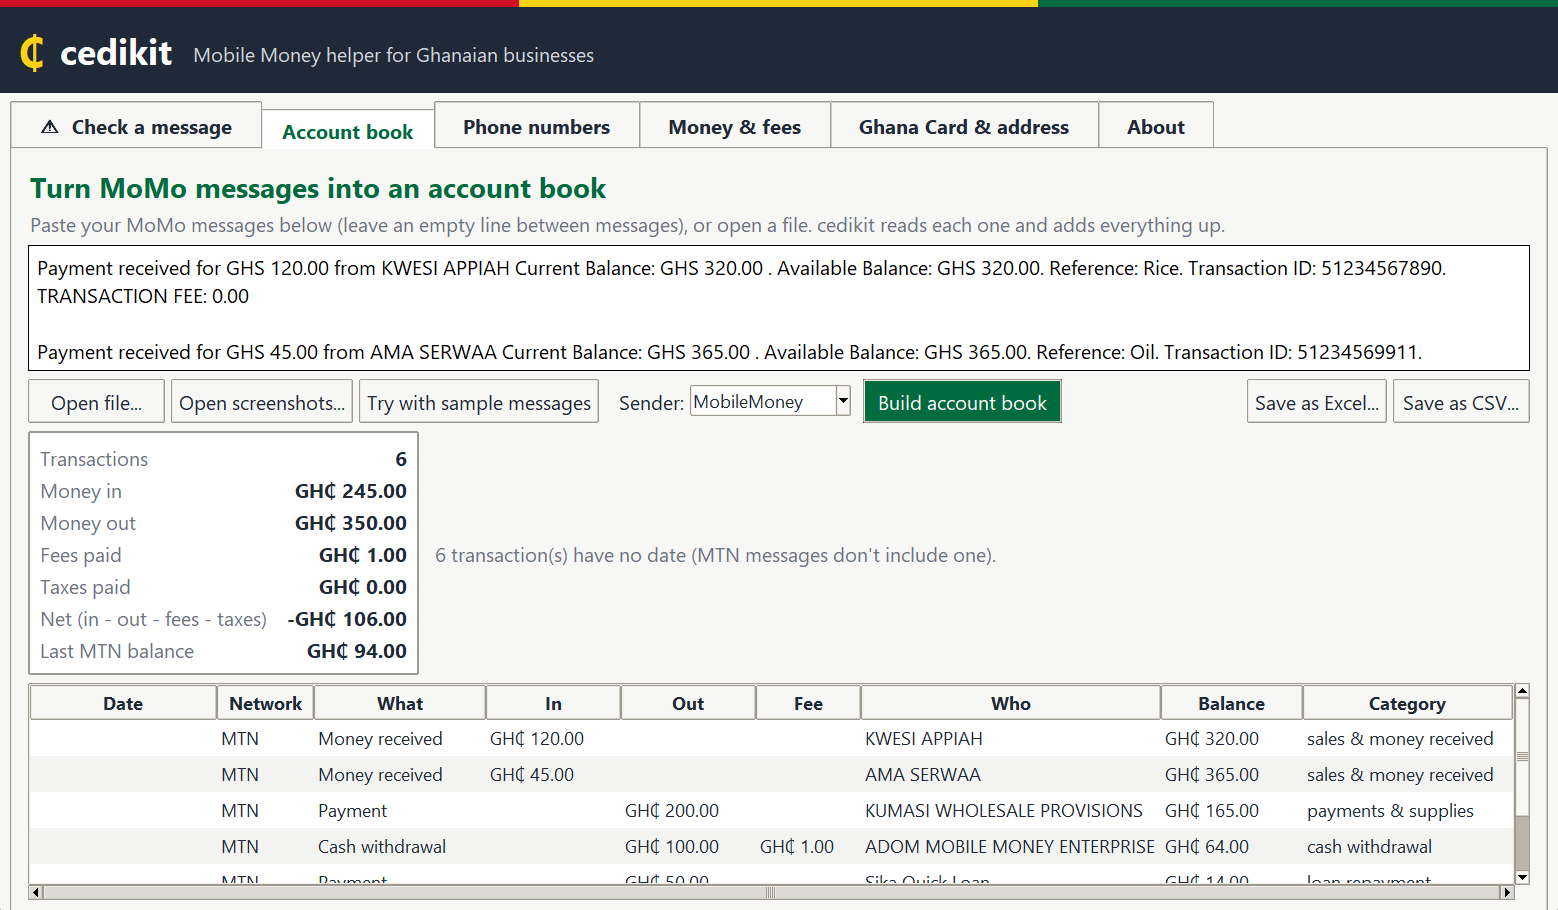Open the About tab
The image size is (1558, 910).
point(1156,126)
